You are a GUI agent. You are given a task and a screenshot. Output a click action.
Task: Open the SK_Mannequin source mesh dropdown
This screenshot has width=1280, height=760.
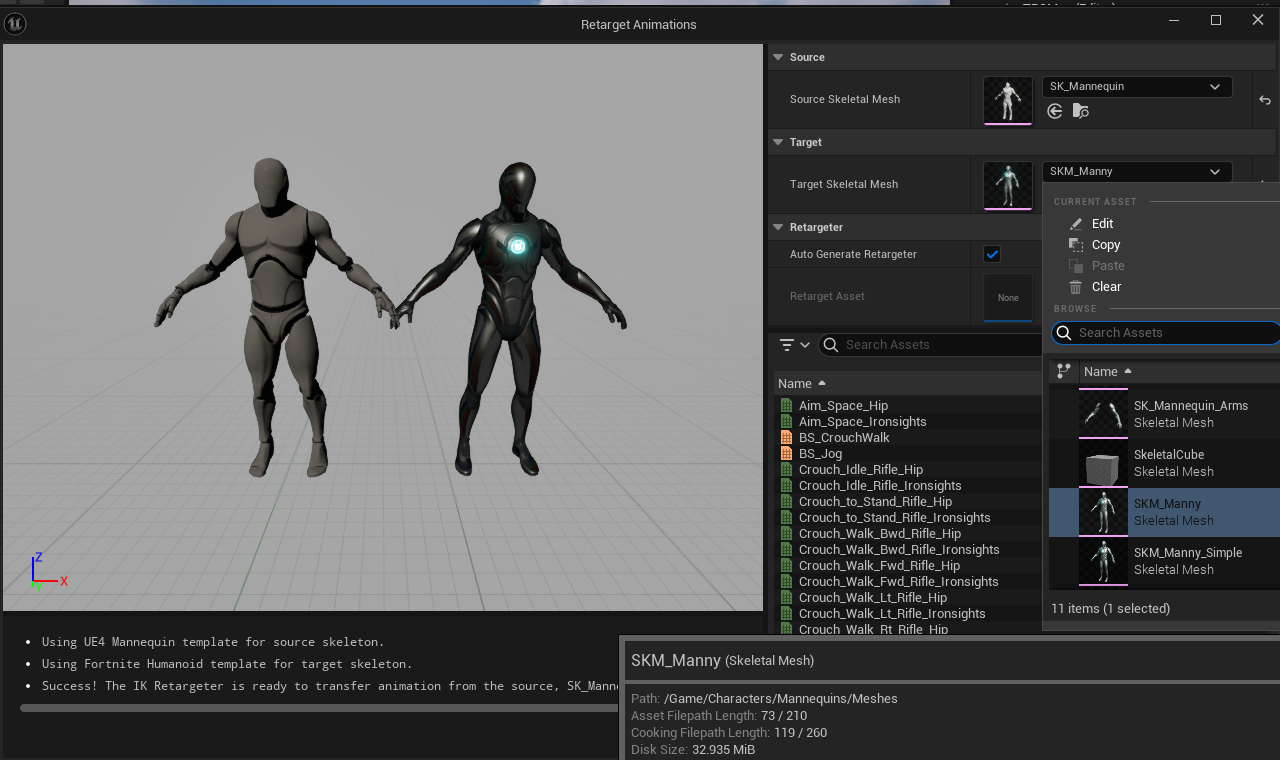[x=1137, y=86]
